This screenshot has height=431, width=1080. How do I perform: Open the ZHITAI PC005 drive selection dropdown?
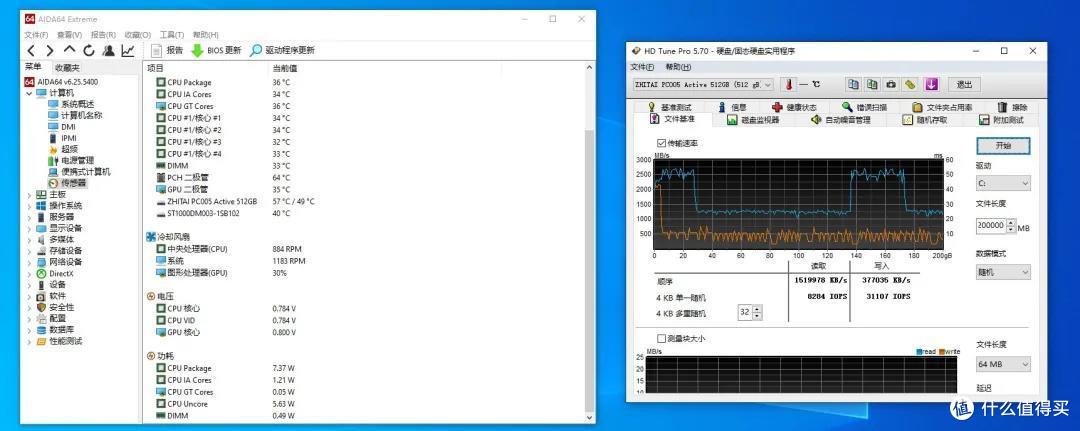point(703,84)
